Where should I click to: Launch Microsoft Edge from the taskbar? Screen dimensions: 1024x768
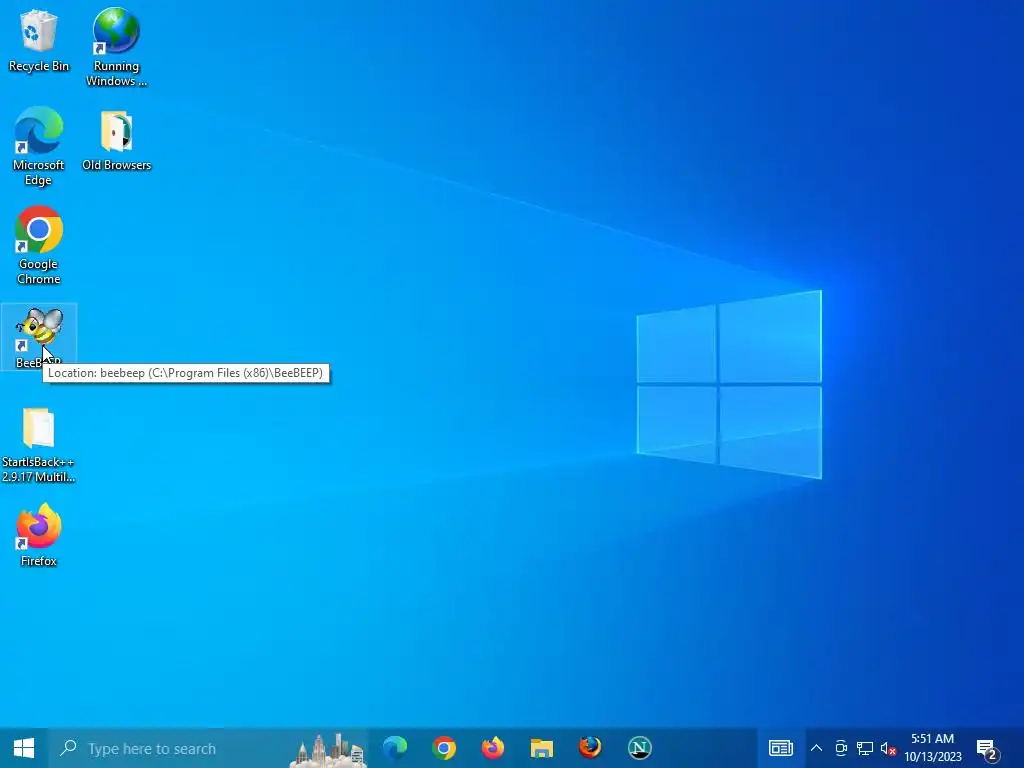(x=394, y=748)
